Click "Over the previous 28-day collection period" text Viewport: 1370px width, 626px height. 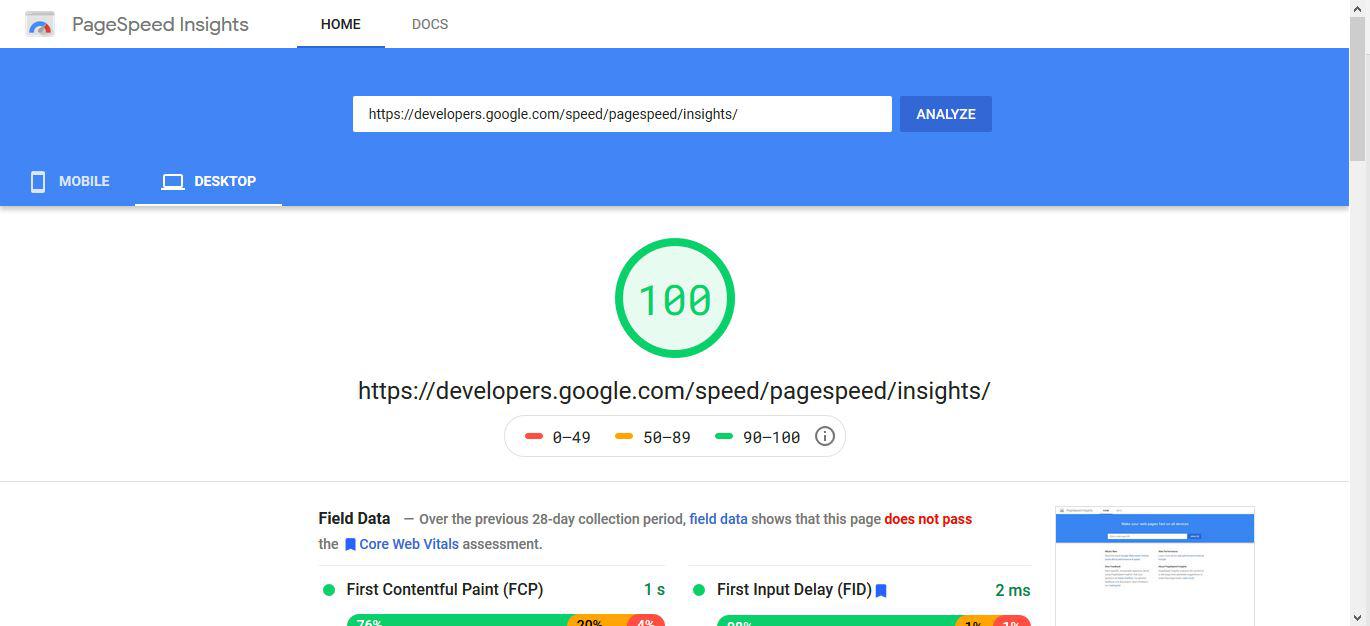click(x=552, y=519)
